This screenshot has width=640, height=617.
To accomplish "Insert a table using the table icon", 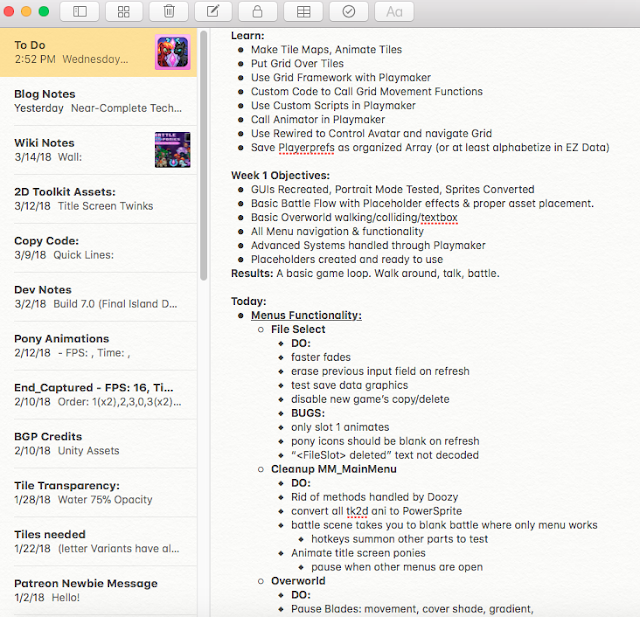I will click(303, 11).
